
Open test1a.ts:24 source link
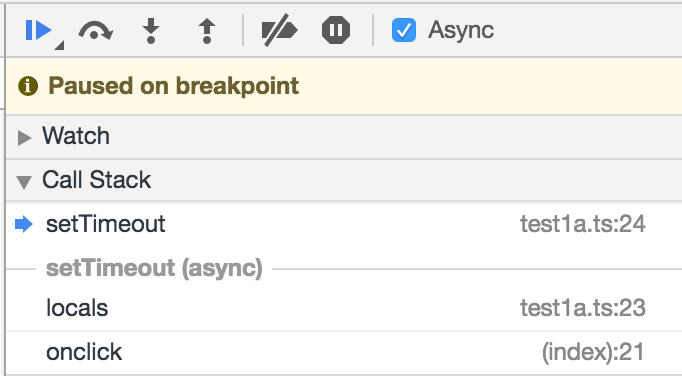tap(583, 224)
